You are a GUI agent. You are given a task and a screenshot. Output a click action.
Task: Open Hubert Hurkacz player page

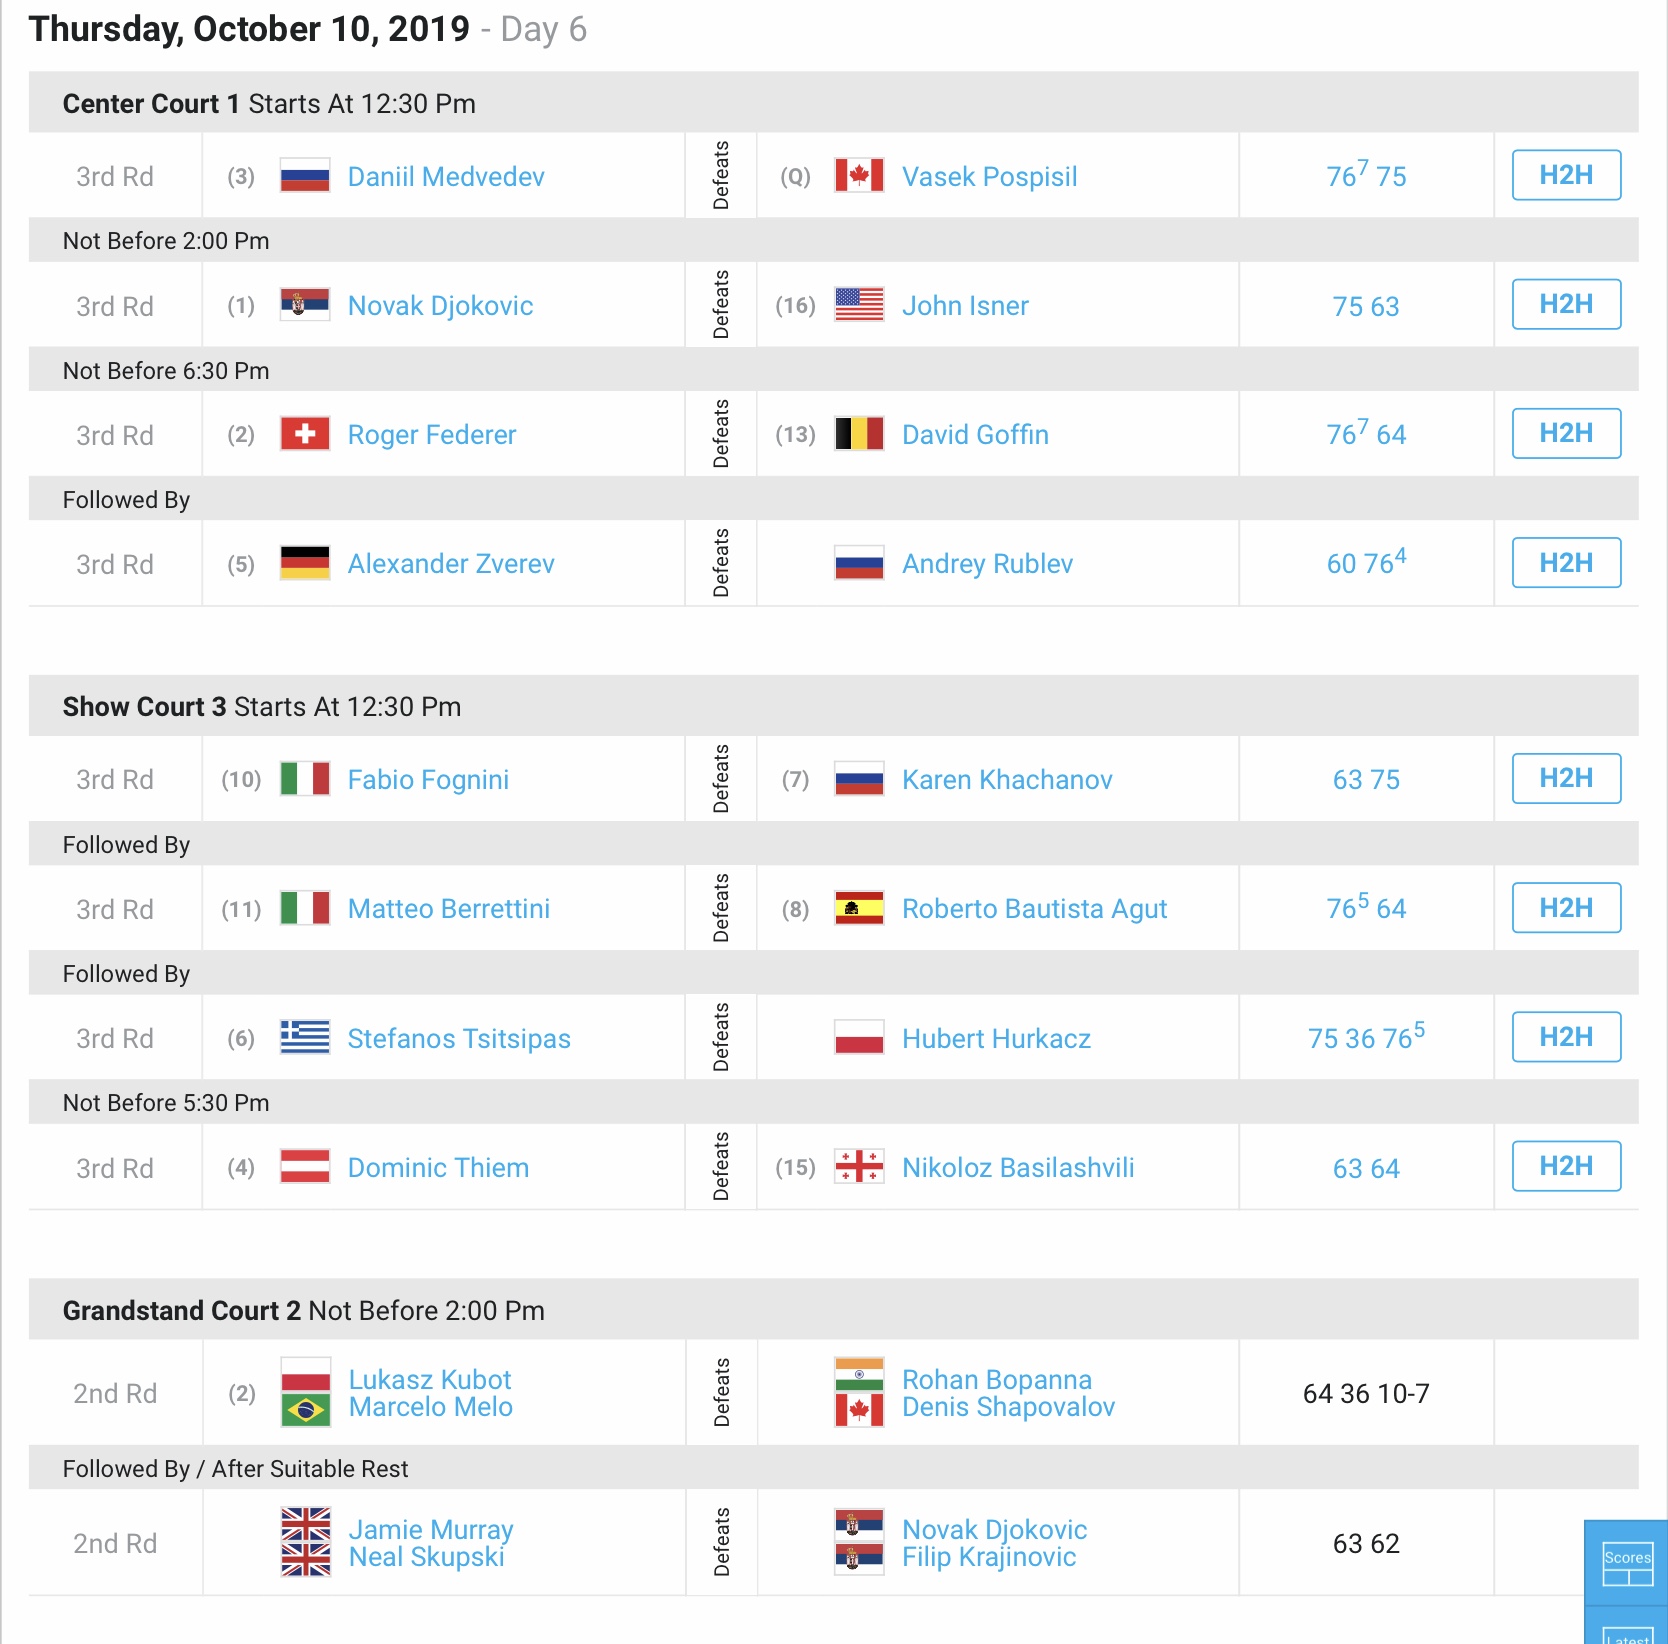(996, 1038)
